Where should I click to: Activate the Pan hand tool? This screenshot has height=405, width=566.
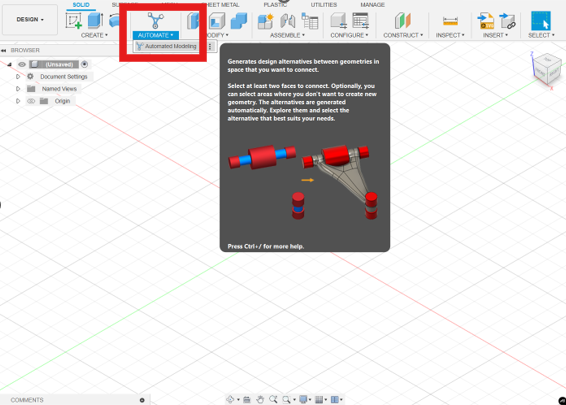260,399
